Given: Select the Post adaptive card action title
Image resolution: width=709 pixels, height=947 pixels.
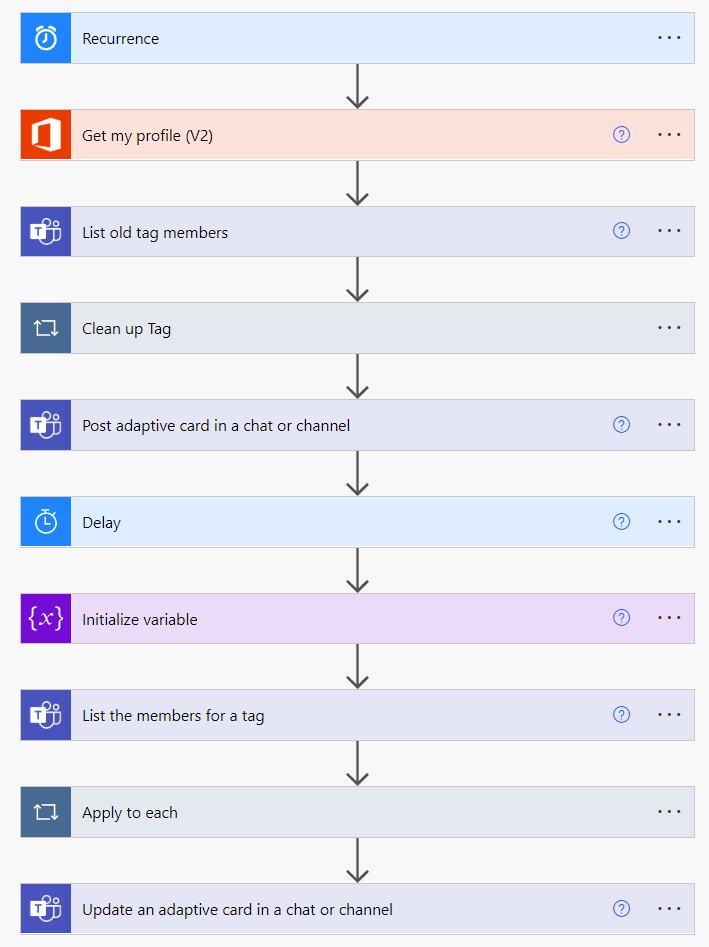Looking at the screenshot, I should pos(215,424).
